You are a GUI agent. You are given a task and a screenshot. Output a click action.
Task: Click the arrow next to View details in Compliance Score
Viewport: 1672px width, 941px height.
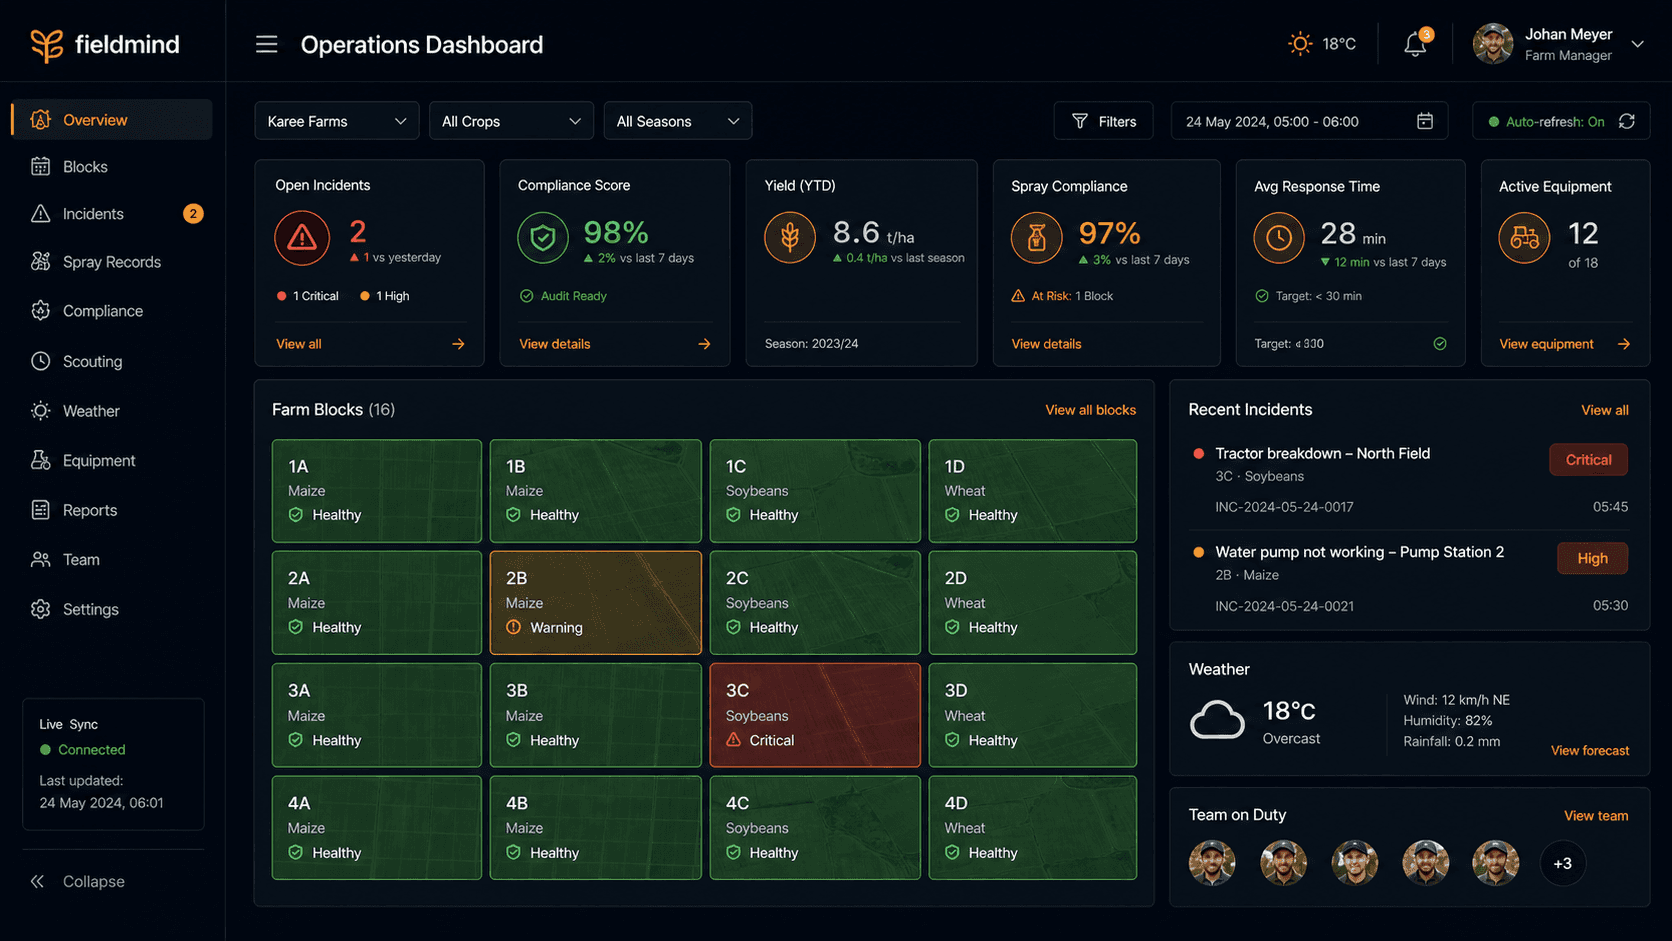(704, 344)
